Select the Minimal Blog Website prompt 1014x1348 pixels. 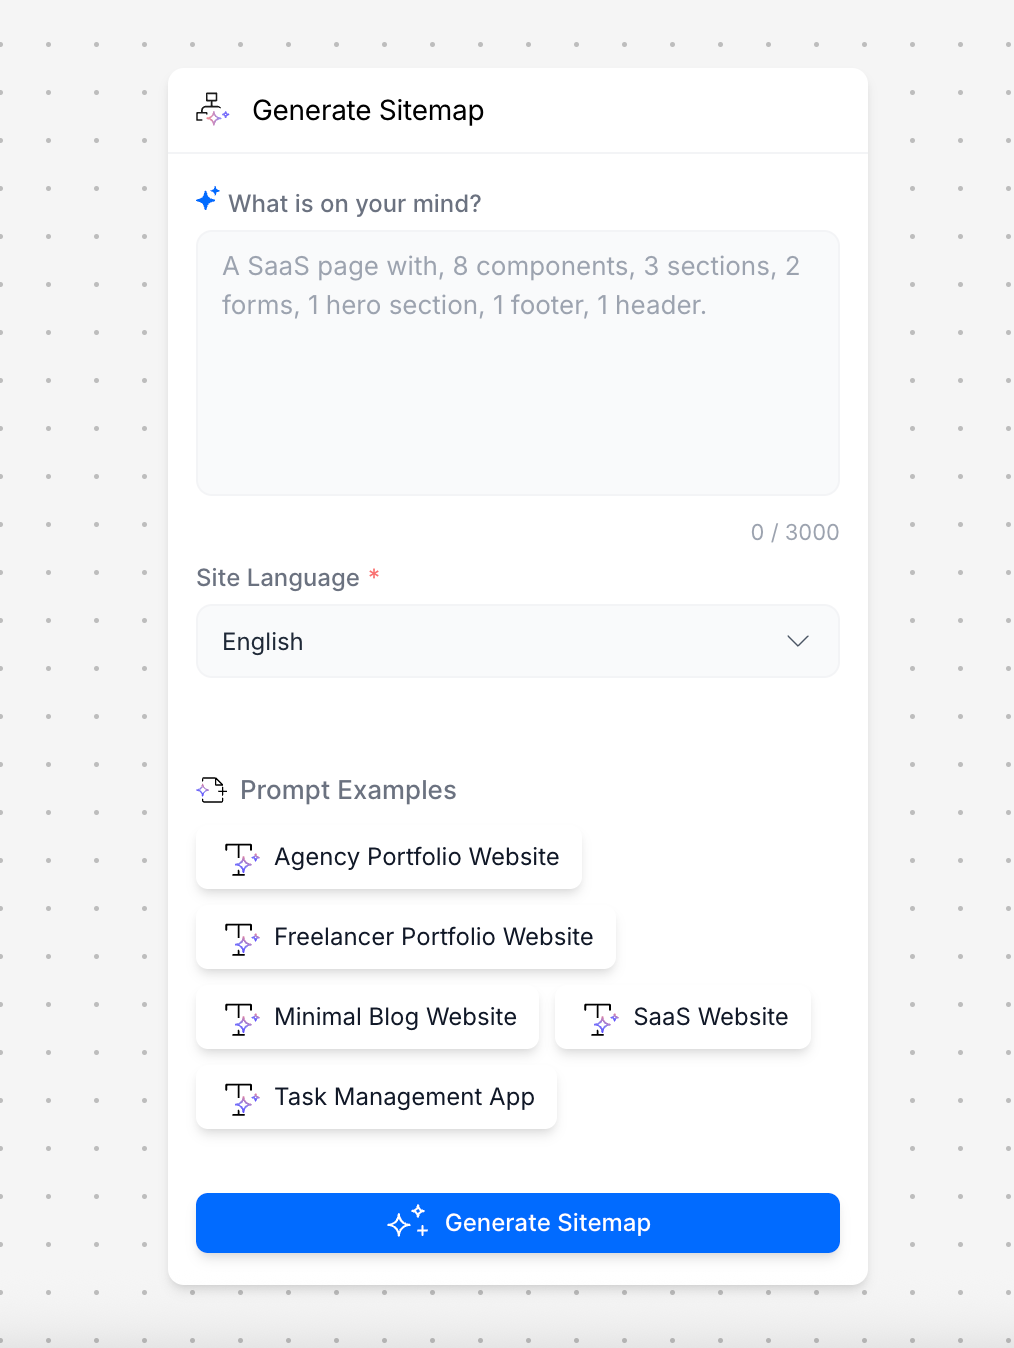(368, 1017)
